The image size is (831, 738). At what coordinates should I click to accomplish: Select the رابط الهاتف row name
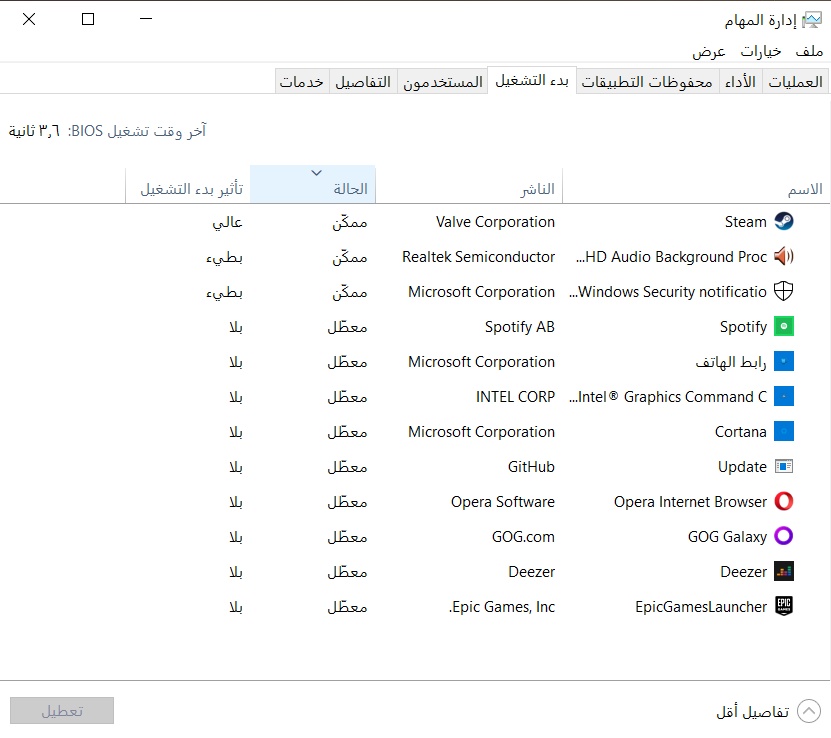click(x=731, y=362)
